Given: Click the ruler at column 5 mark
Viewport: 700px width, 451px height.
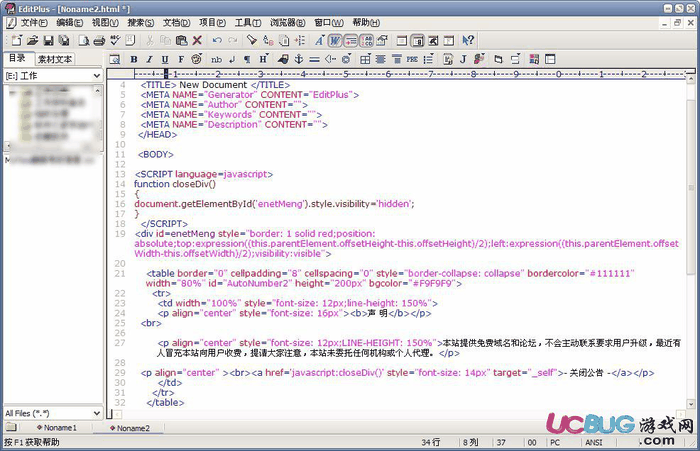Looking at the screenshot, I should [345, 74].
